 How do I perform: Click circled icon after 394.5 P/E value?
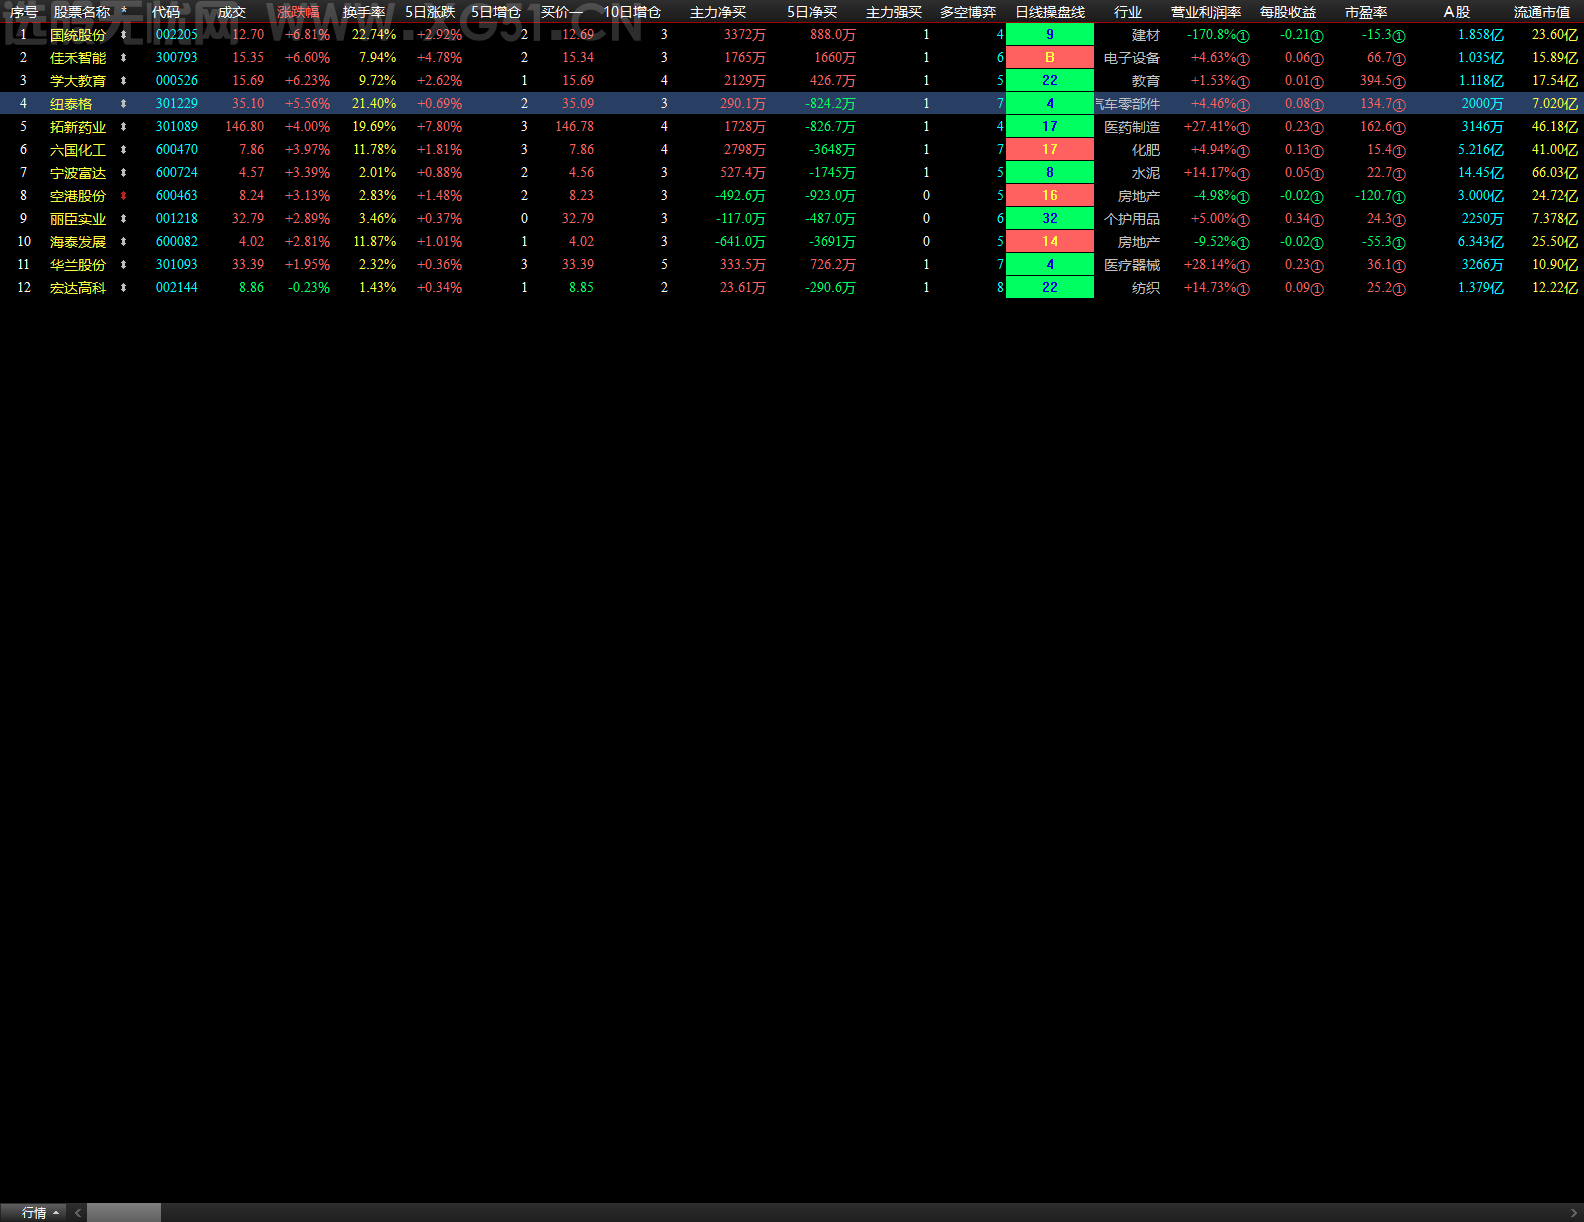[x=1399, y=82]
